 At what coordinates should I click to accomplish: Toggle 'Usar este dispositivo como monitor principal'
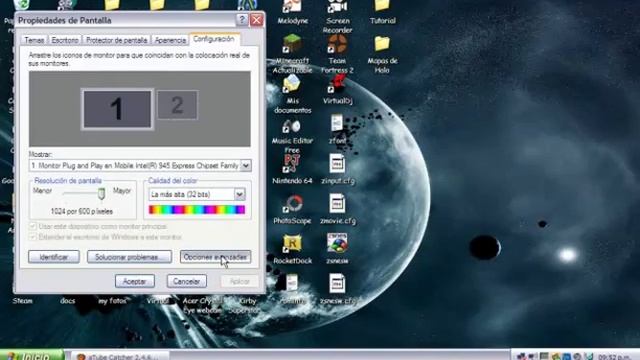pos(33,226)
